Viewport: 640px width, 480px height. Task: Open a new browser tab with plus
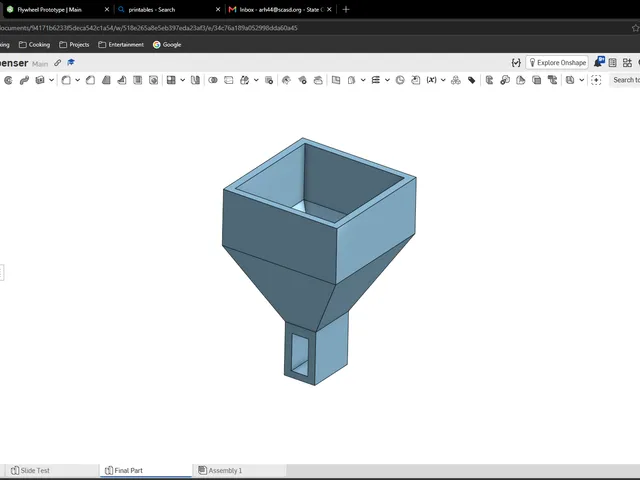point(346,9)
